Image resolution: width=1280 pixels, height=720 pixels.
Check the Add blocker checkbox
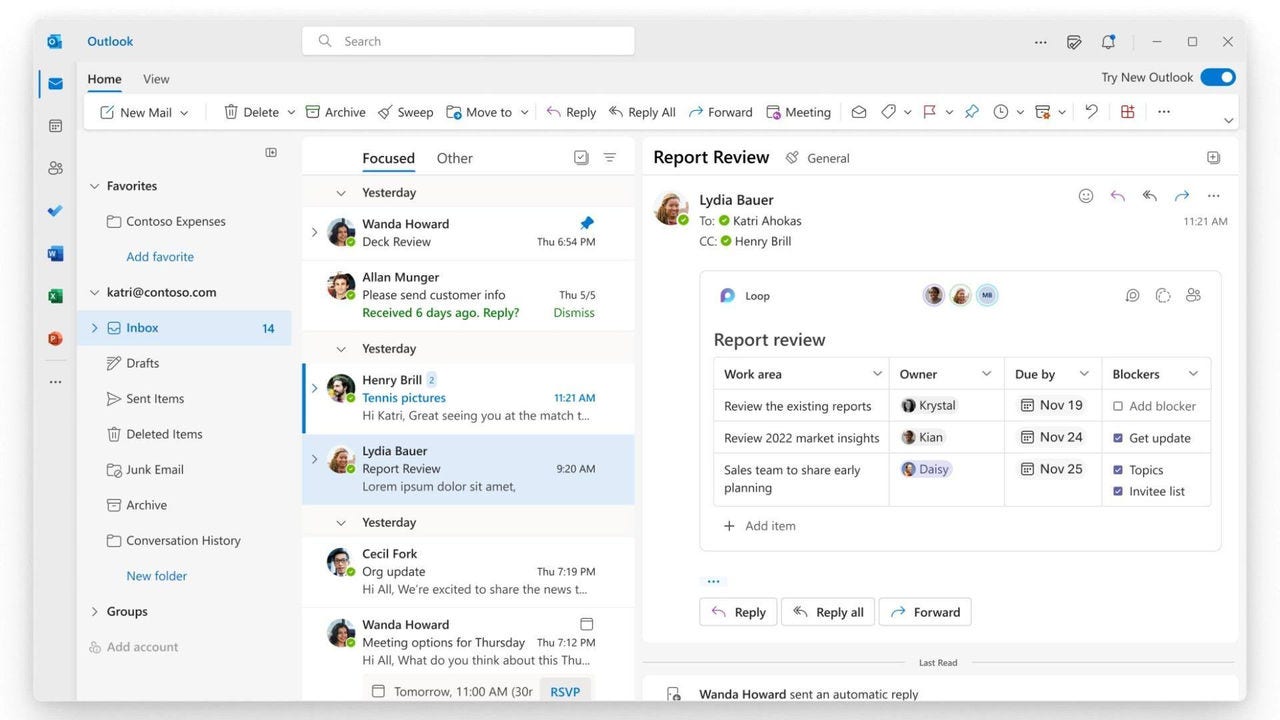pos(1118,406)
